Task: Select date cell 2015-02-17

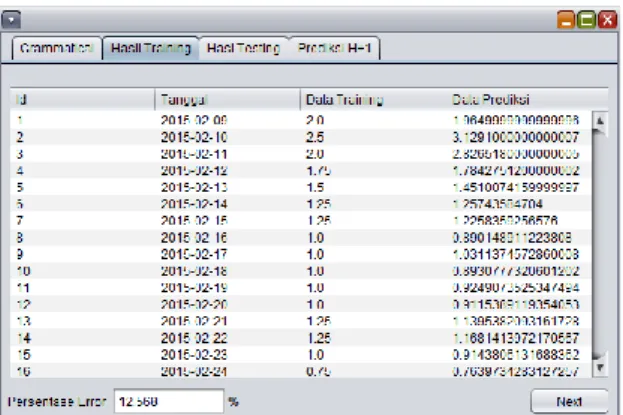Action: coord(194,254)
